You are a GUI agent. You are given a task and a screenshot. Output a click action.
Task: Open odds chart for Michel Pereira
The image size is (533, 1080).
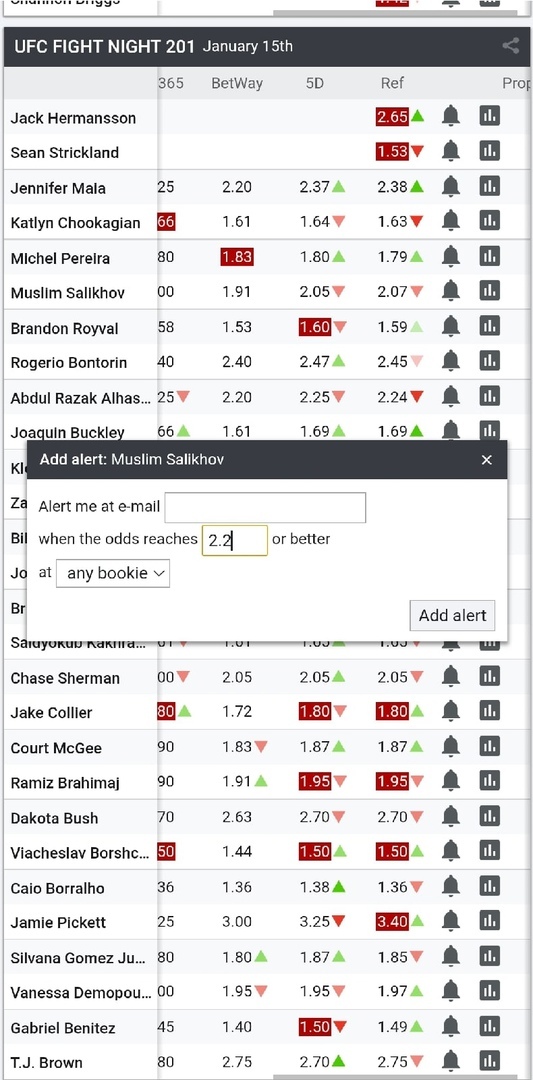pyautogui.click(x=490, y=257)
